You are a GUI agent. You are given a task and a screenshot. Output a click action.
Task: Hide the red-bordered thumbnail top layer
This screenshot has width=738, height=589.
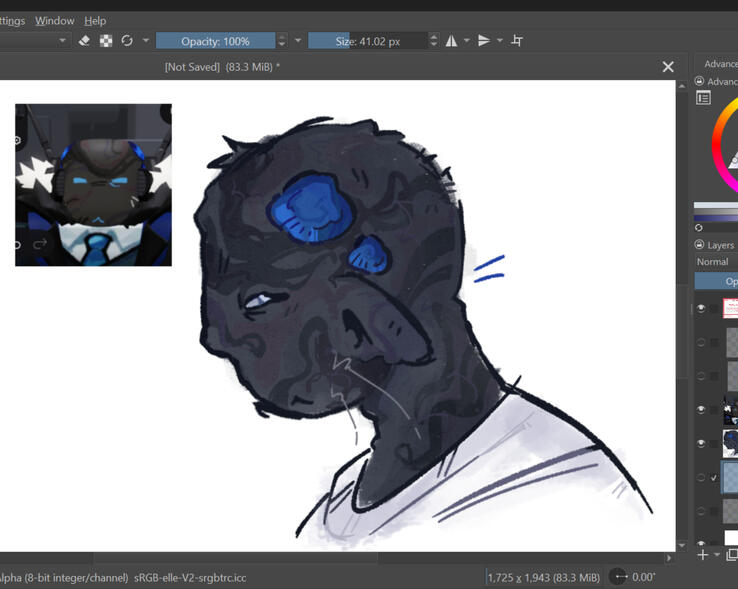click(x=701, y=308)
